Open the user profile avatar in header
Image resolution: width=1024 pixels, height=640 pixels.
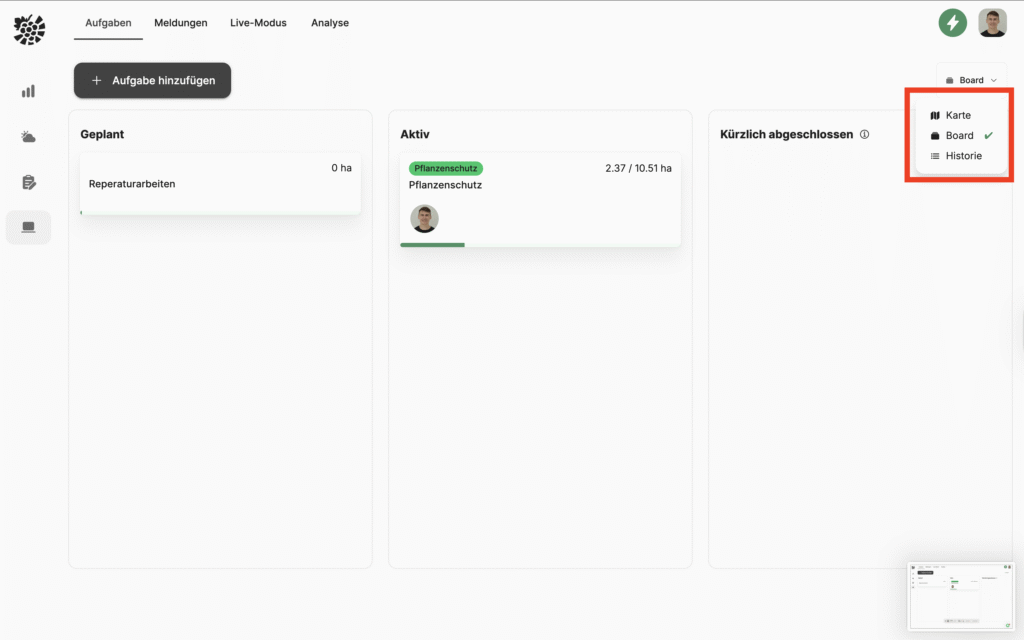[x=992, y=23]
